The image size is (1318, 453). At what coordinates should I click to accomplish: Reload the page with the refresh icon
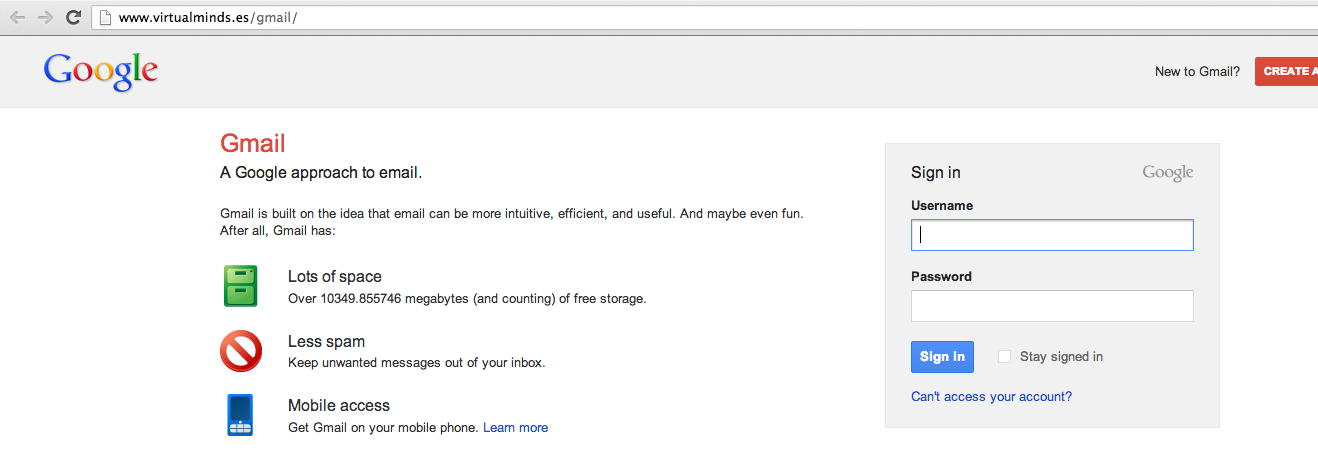pos(73,17)
